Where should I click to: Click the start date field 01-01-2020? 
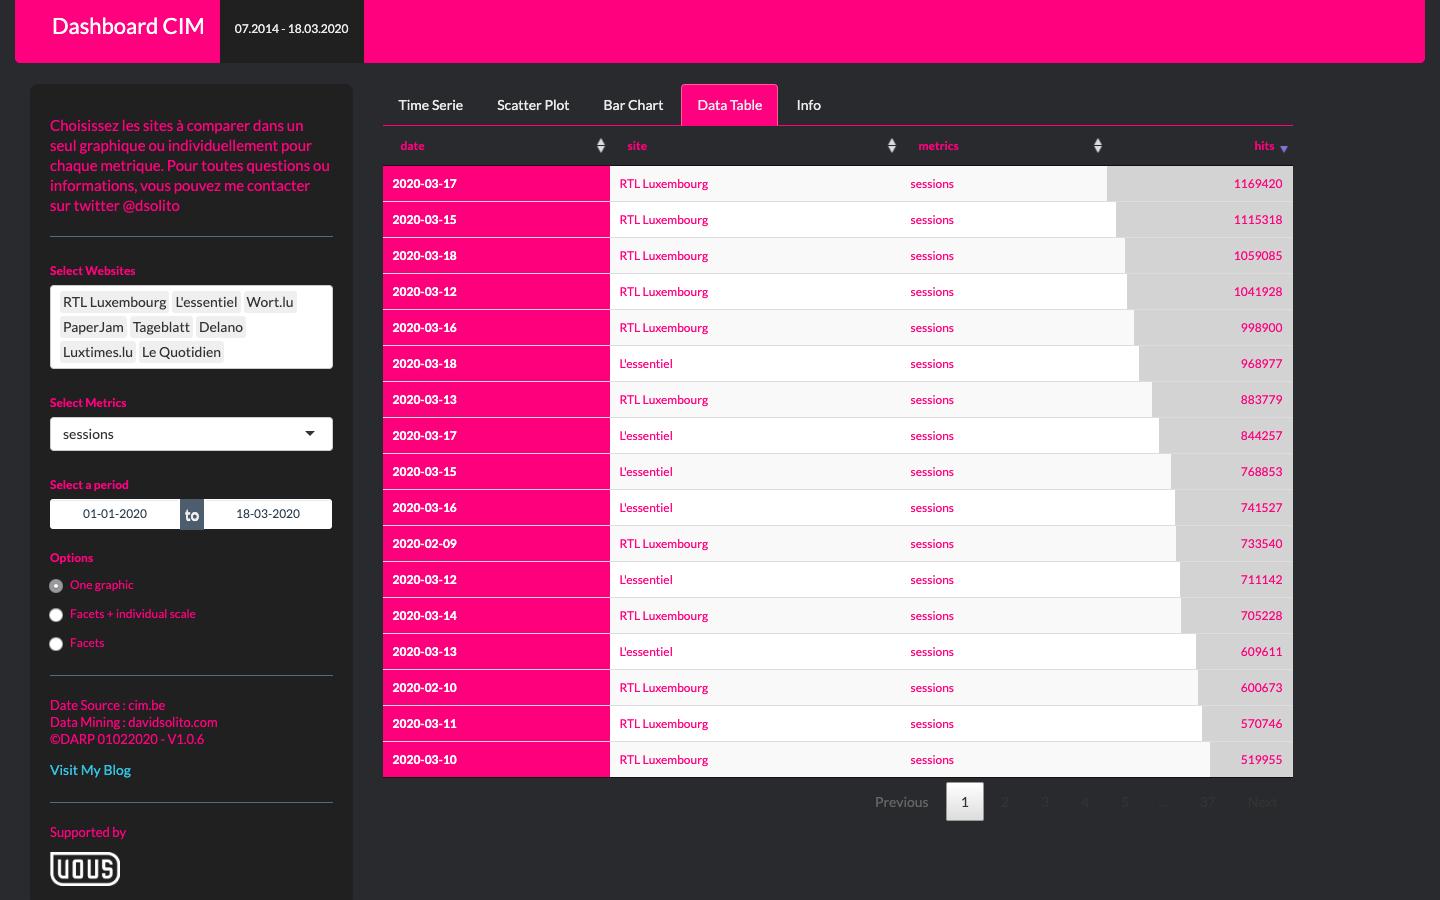click(x=115, y=514)
